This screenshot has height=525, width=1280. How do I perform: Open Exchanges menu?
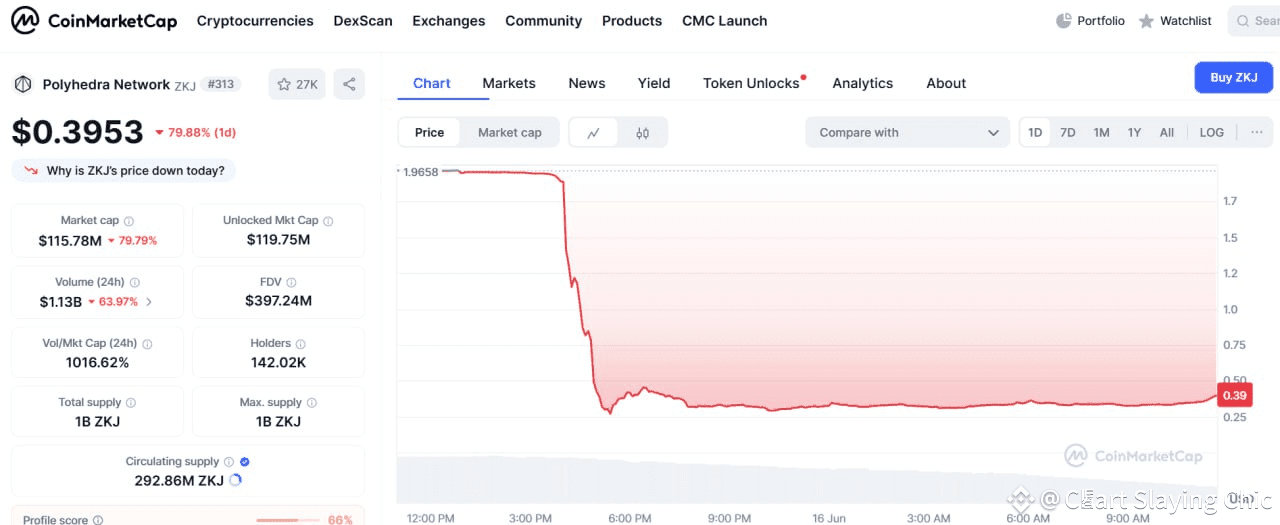(449, 21)
